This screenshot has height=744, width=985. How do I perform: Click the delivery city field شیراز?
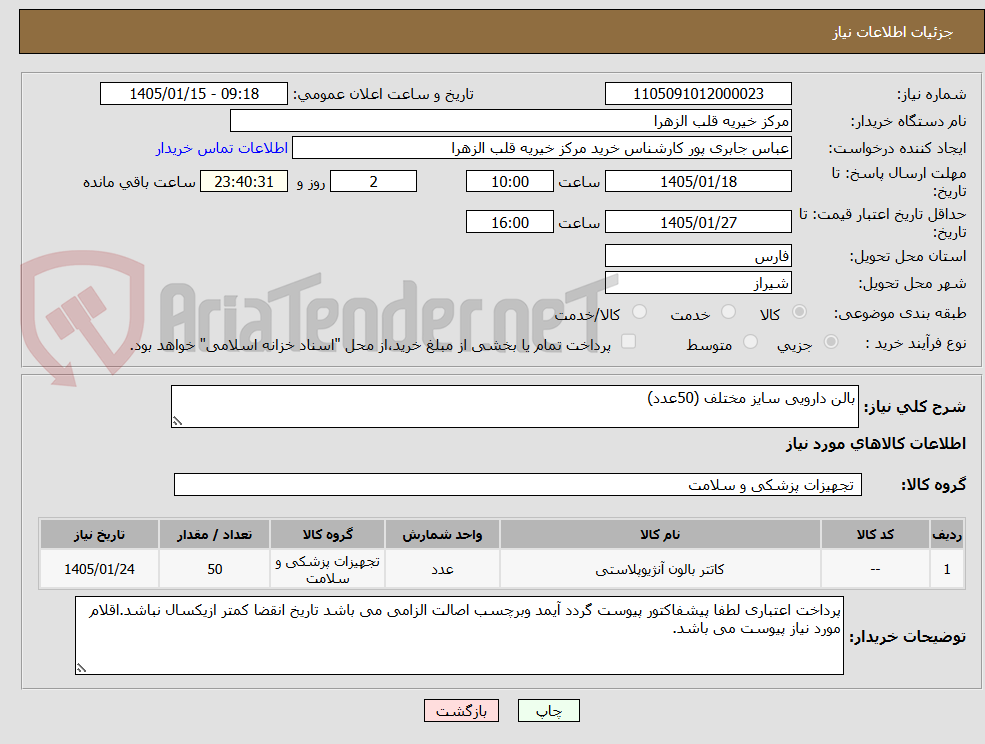(x=698, y=283)
